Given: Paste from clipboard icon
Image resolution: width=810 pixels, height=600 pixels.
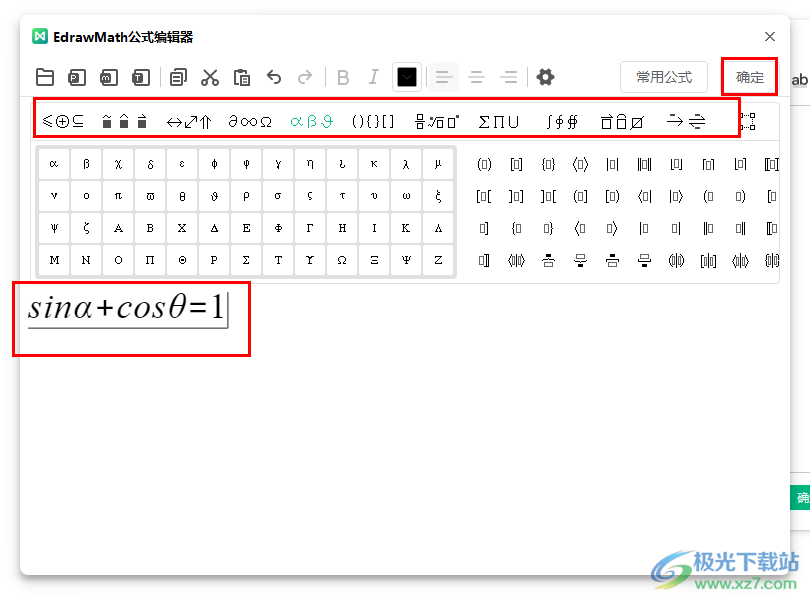Looking at the screenshot, I should point(242,78).
